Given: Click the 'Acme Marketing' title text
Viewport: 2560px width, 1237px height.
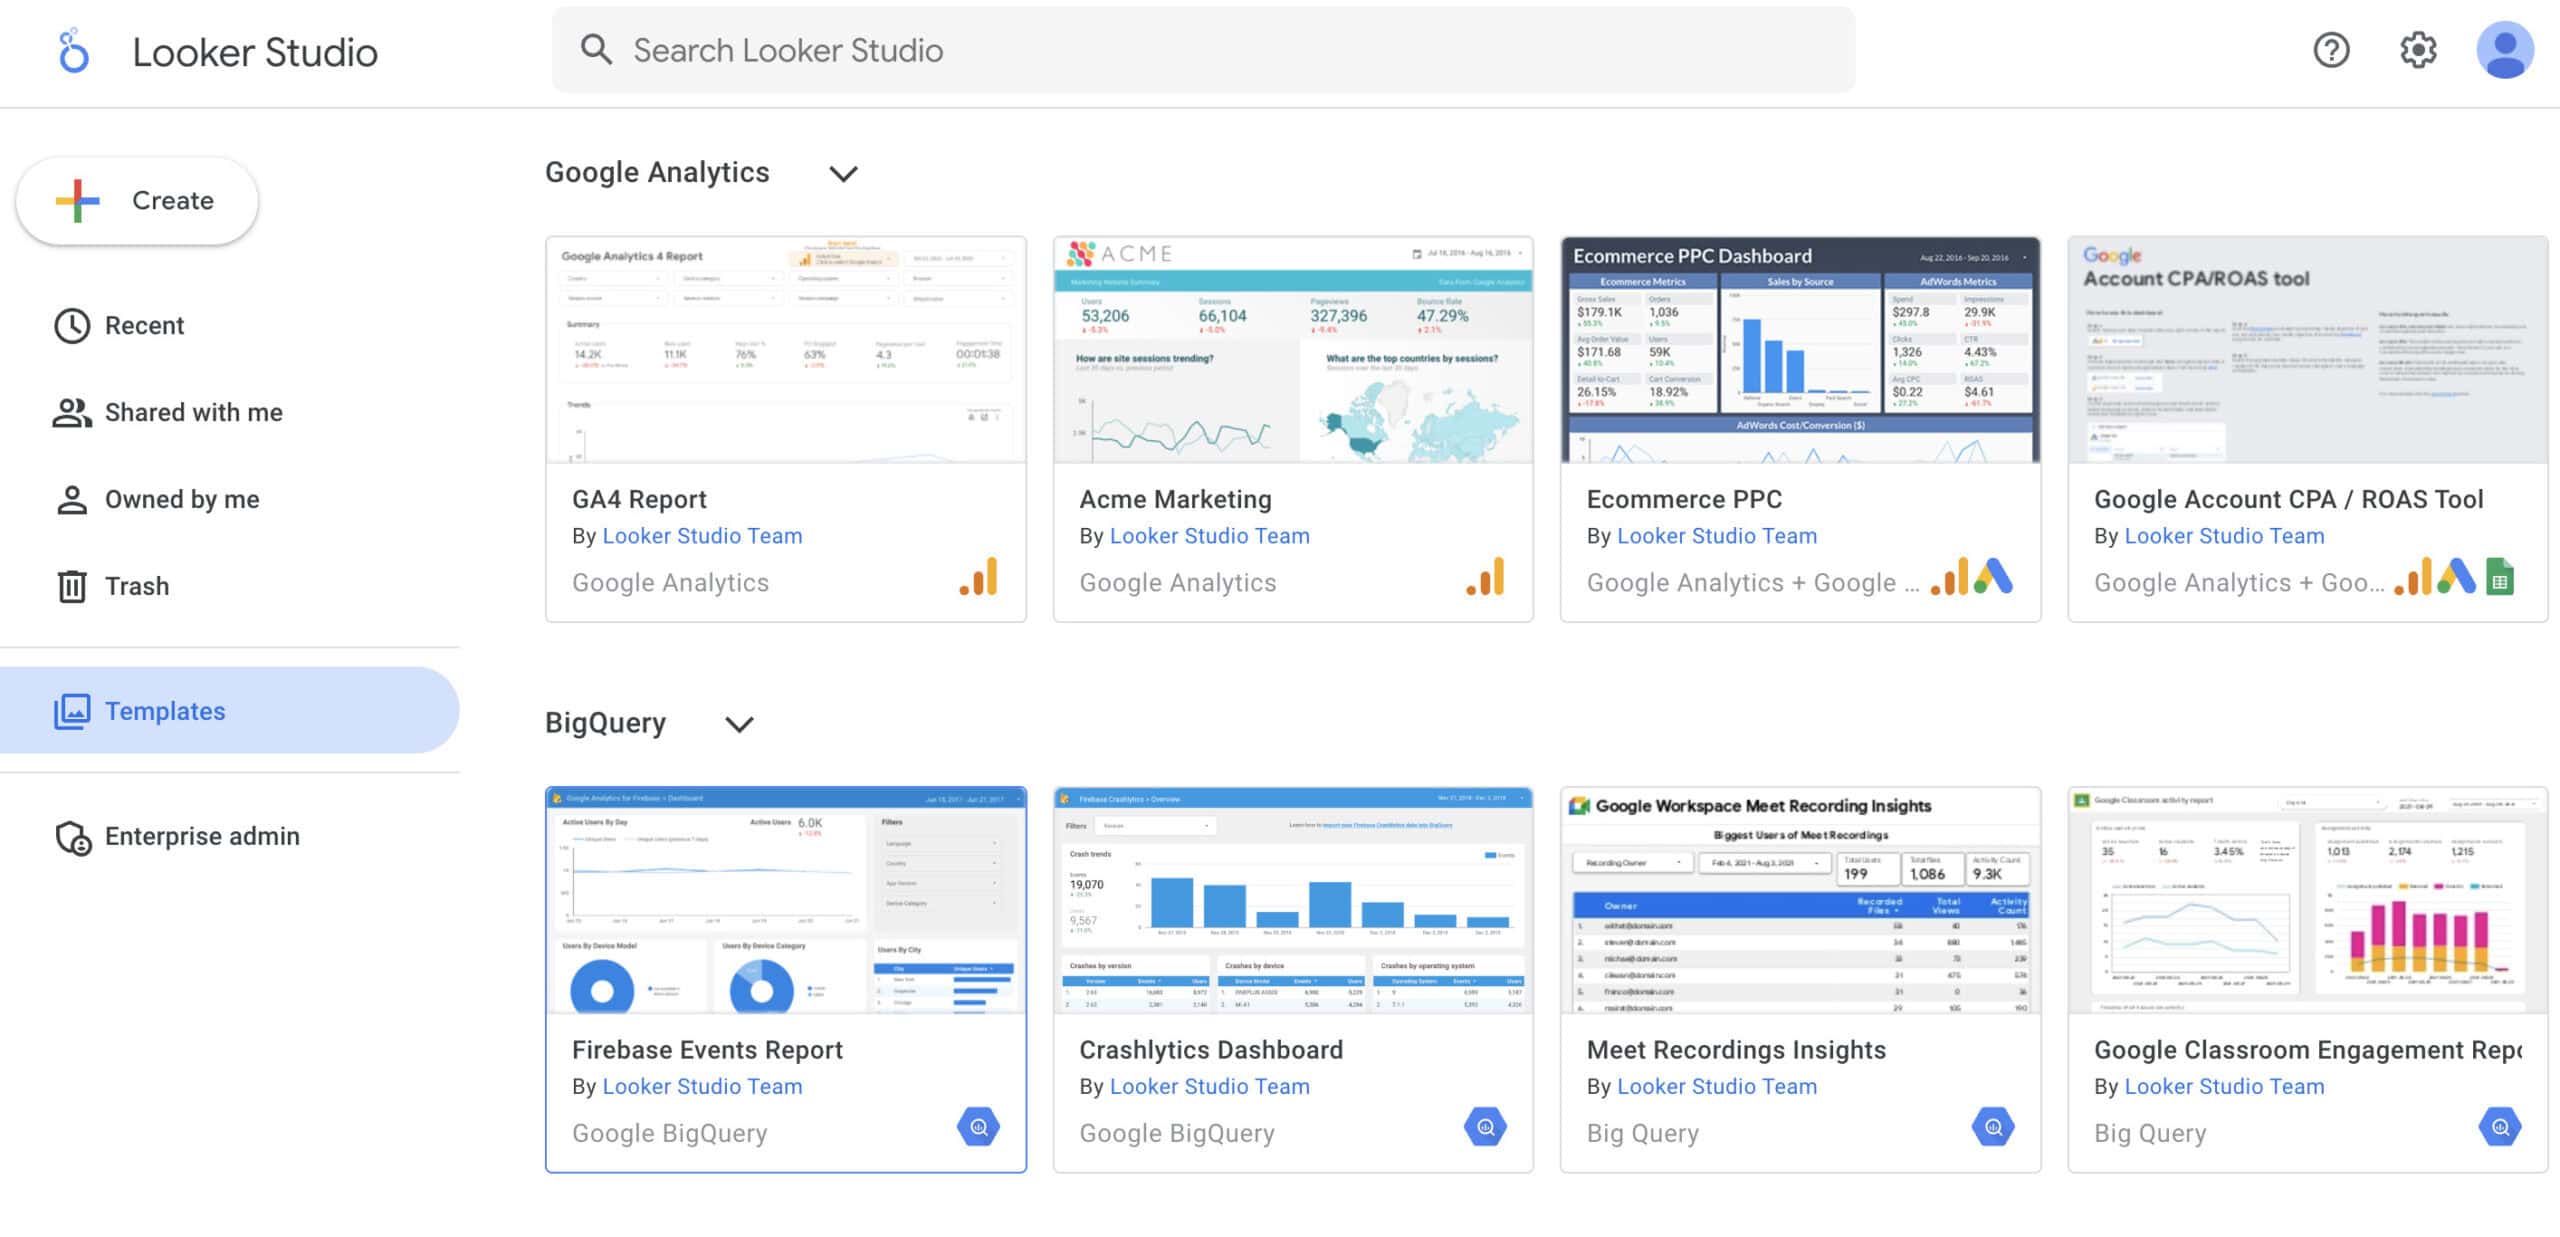Looking at the screenshot, I should click(x=1175, y=499).
